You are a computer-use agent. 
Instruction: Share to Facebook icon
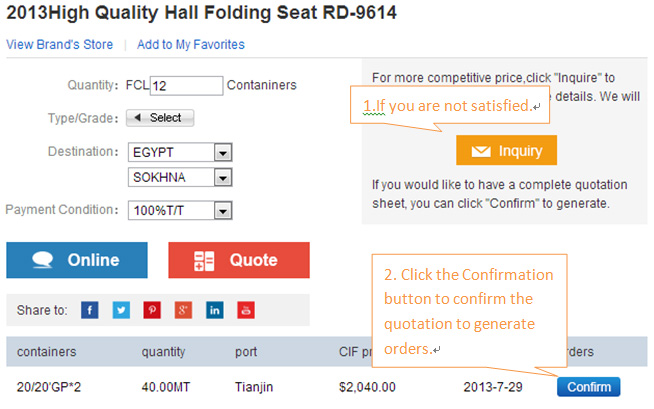click(90, 310)
